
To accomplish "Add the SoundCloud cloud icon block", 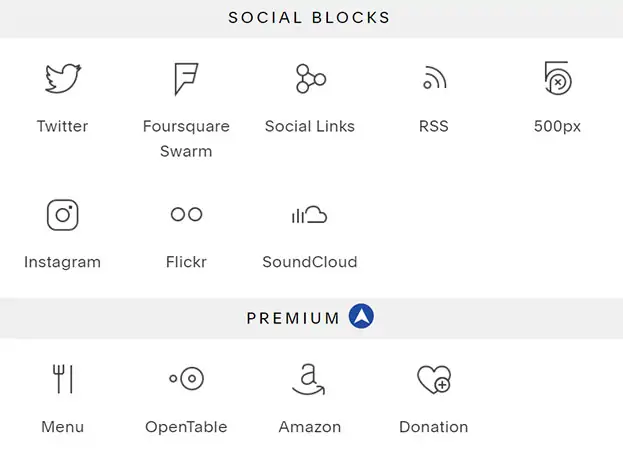I will pyautogui.click(x=309, y=215).
